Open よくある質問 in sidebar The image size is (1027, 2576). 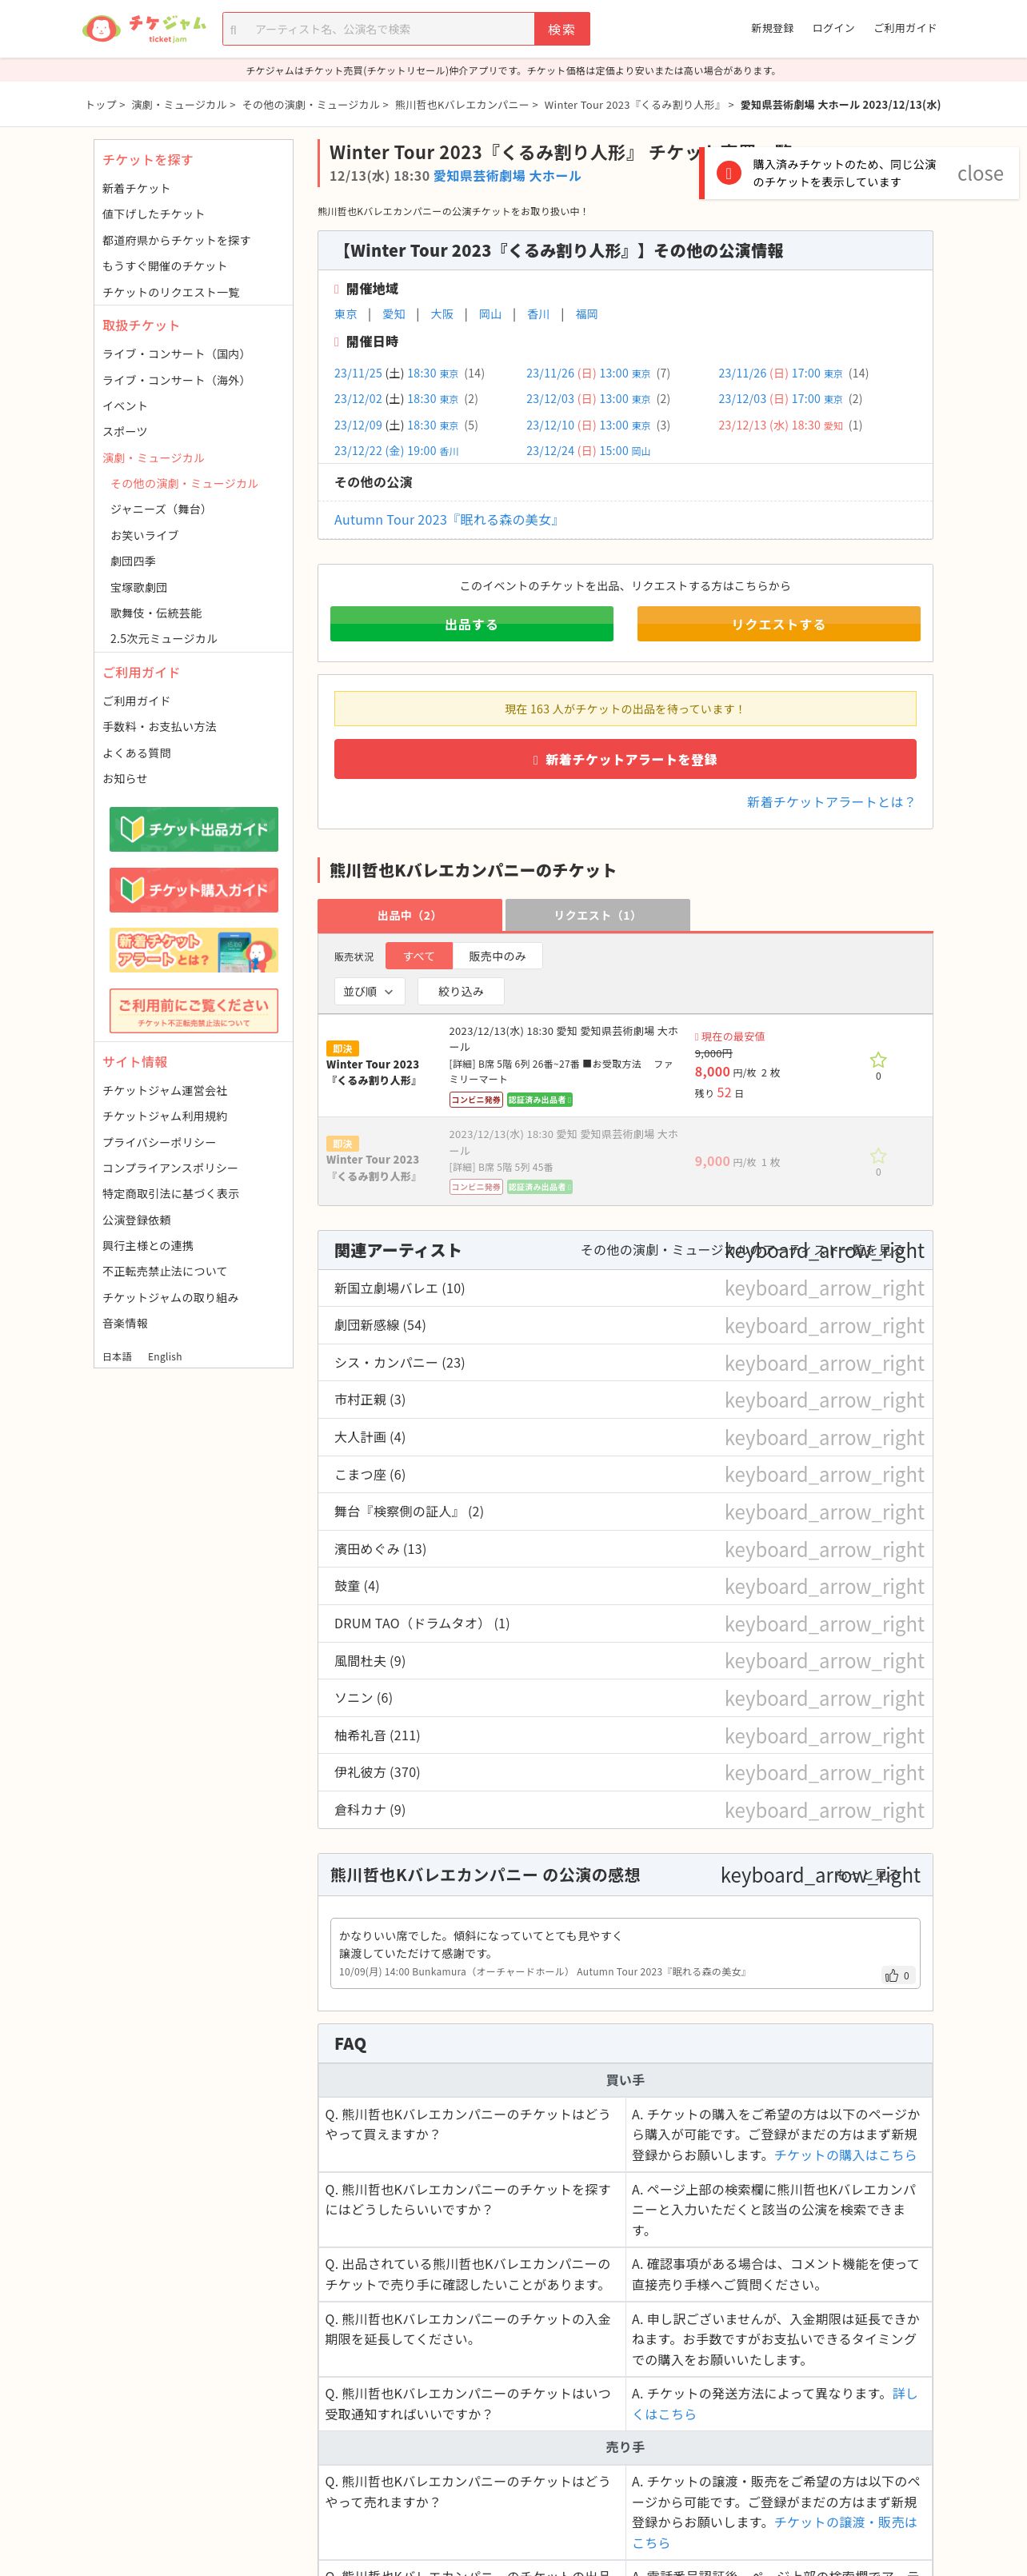[136, 753]
